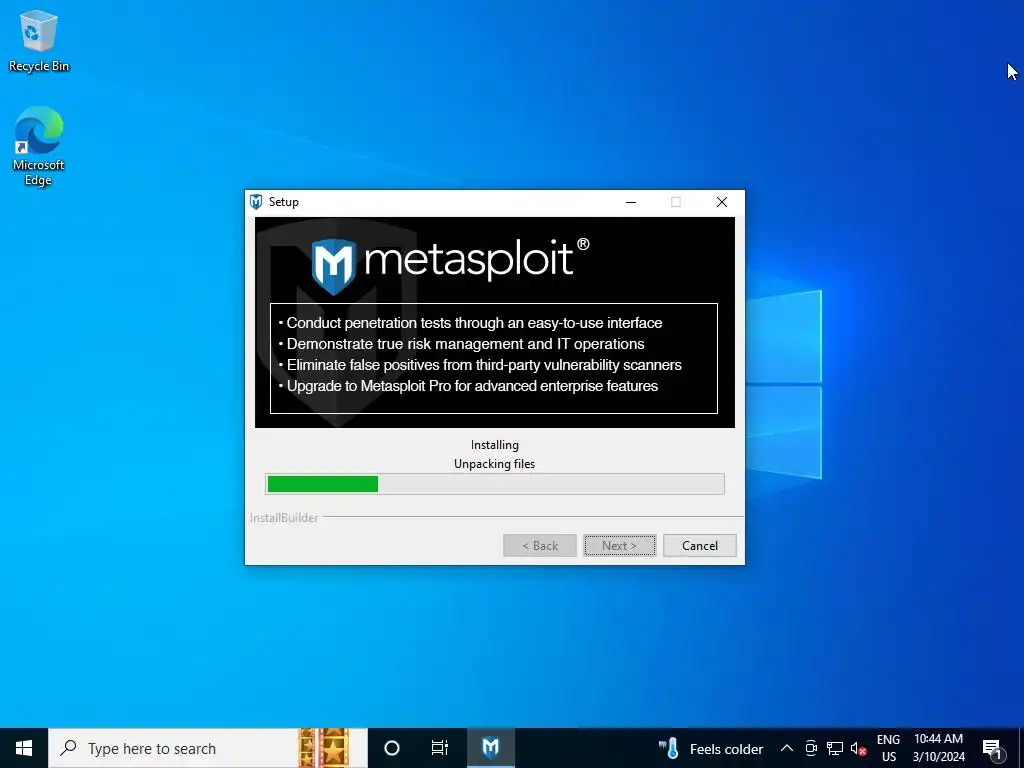
Task: Minimize the Setup window
Action: (631, 202)
